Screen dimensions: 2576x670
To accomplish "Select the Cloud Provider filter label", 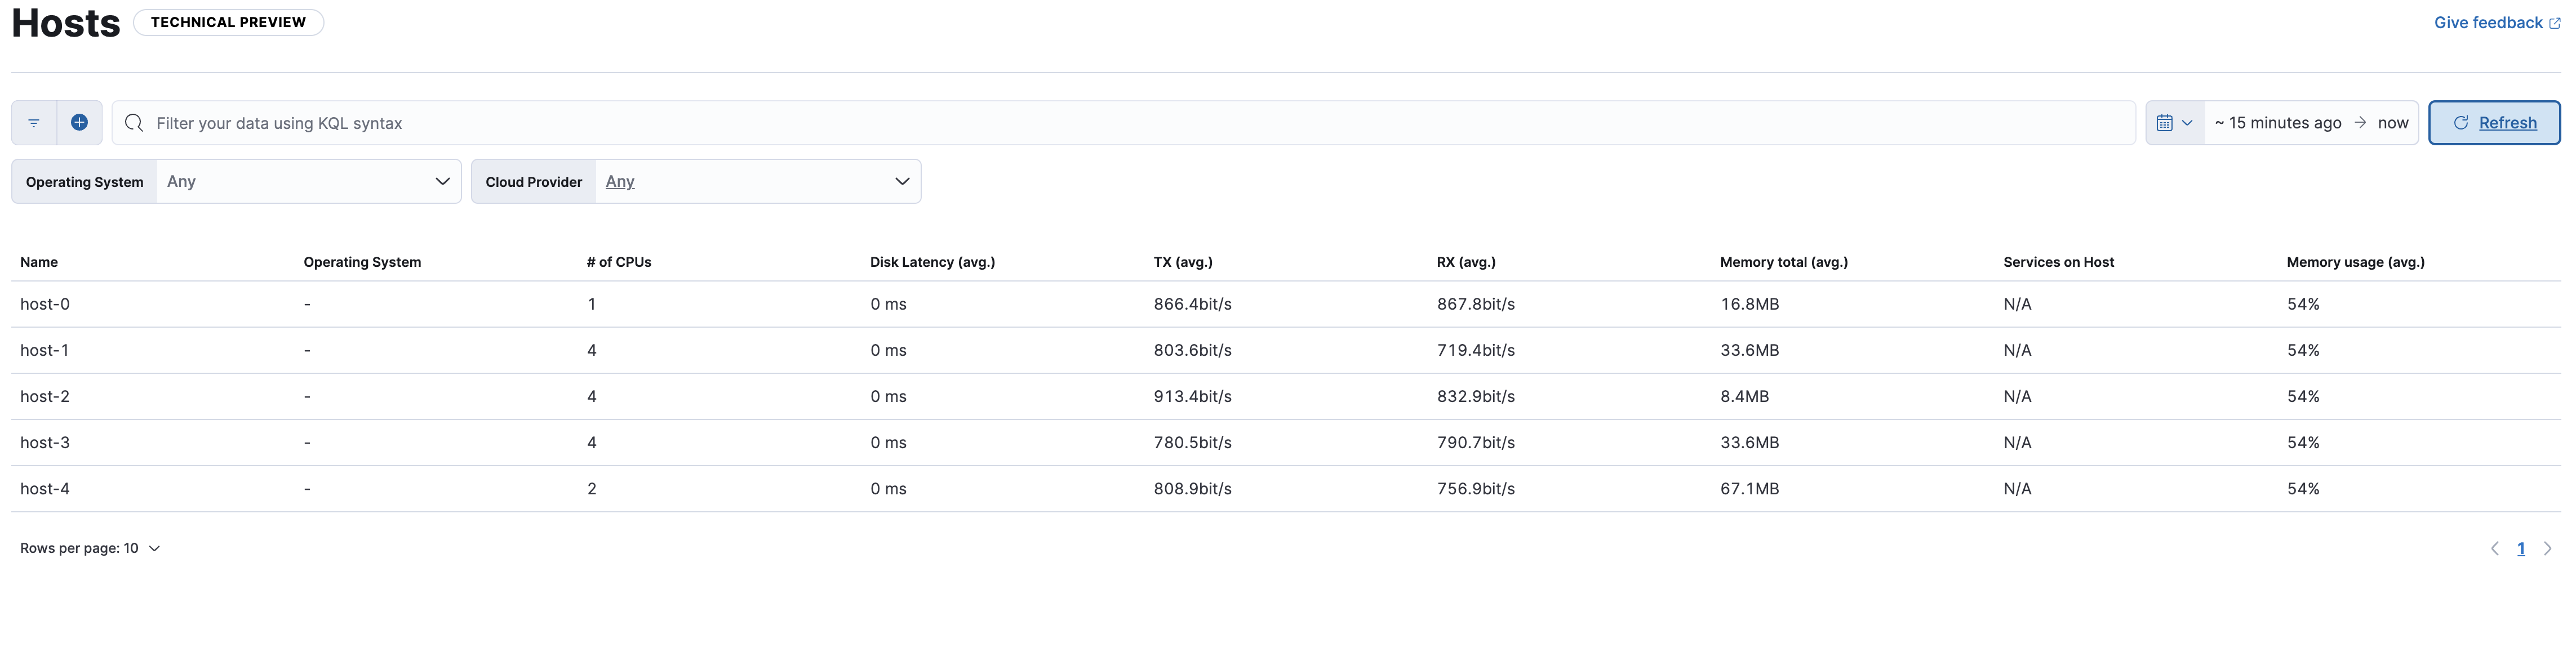I will tap(534, 181).
